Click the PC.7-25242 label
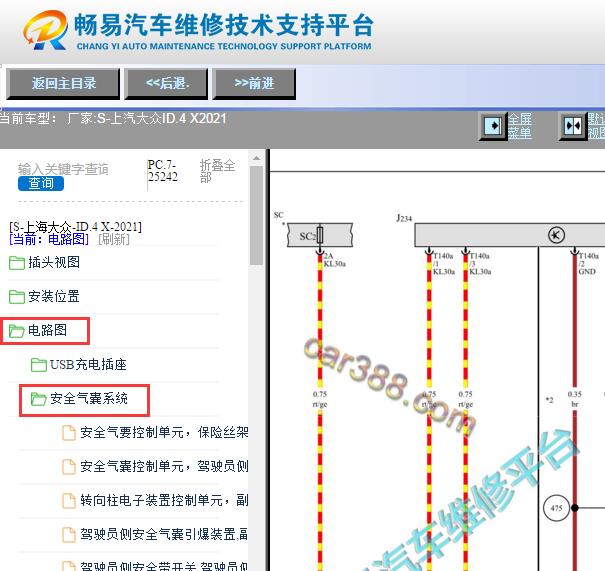Image resolution: width=605 pixels, height=571 pixels. (162, 171)
